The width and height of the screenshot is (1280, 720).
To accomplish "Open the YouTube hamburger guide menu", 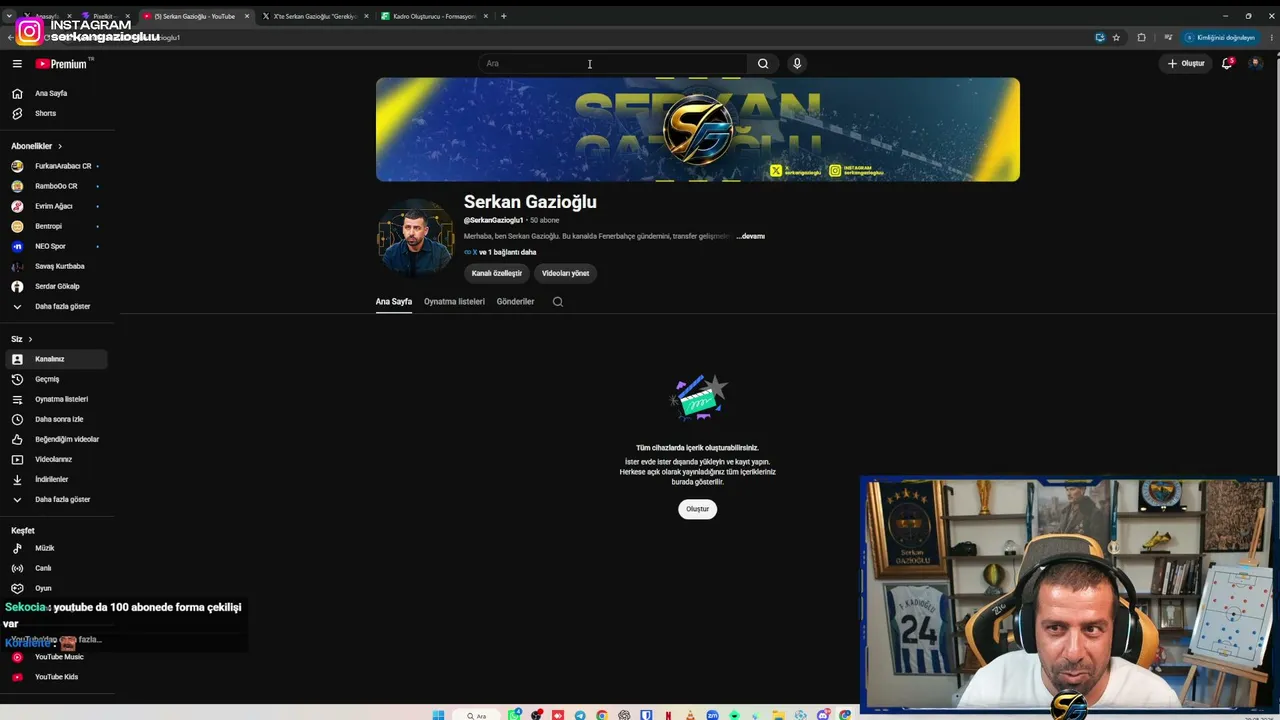I will (17, 63).
